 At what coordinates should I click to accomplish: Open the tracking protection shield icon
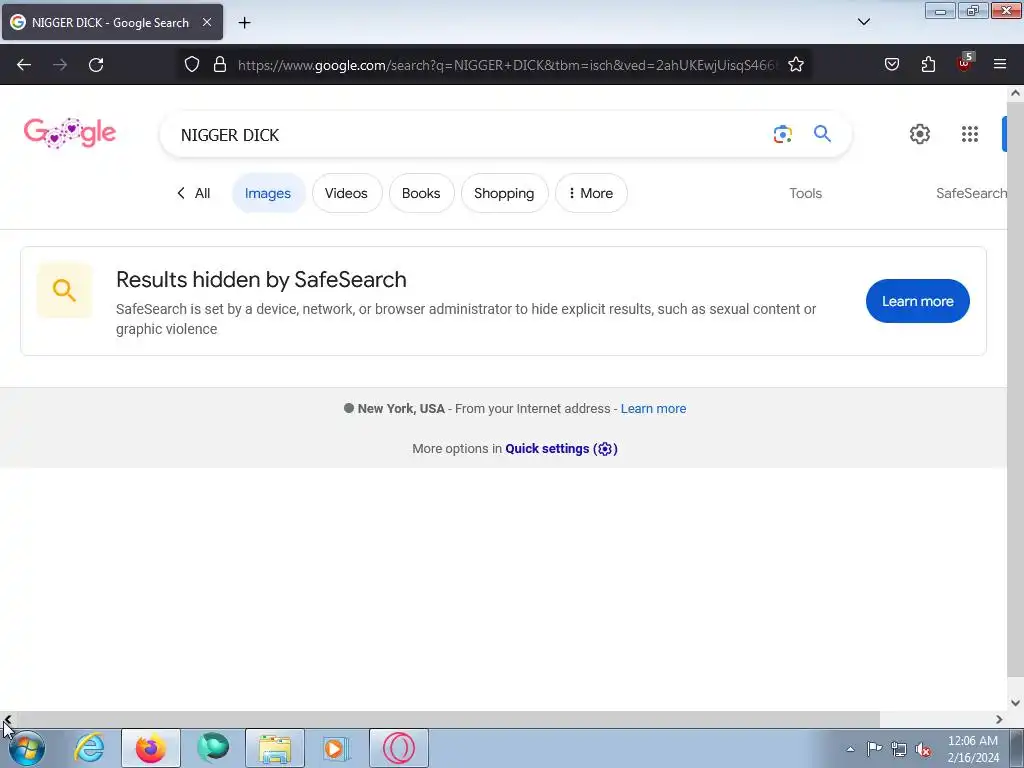(191, 65)
